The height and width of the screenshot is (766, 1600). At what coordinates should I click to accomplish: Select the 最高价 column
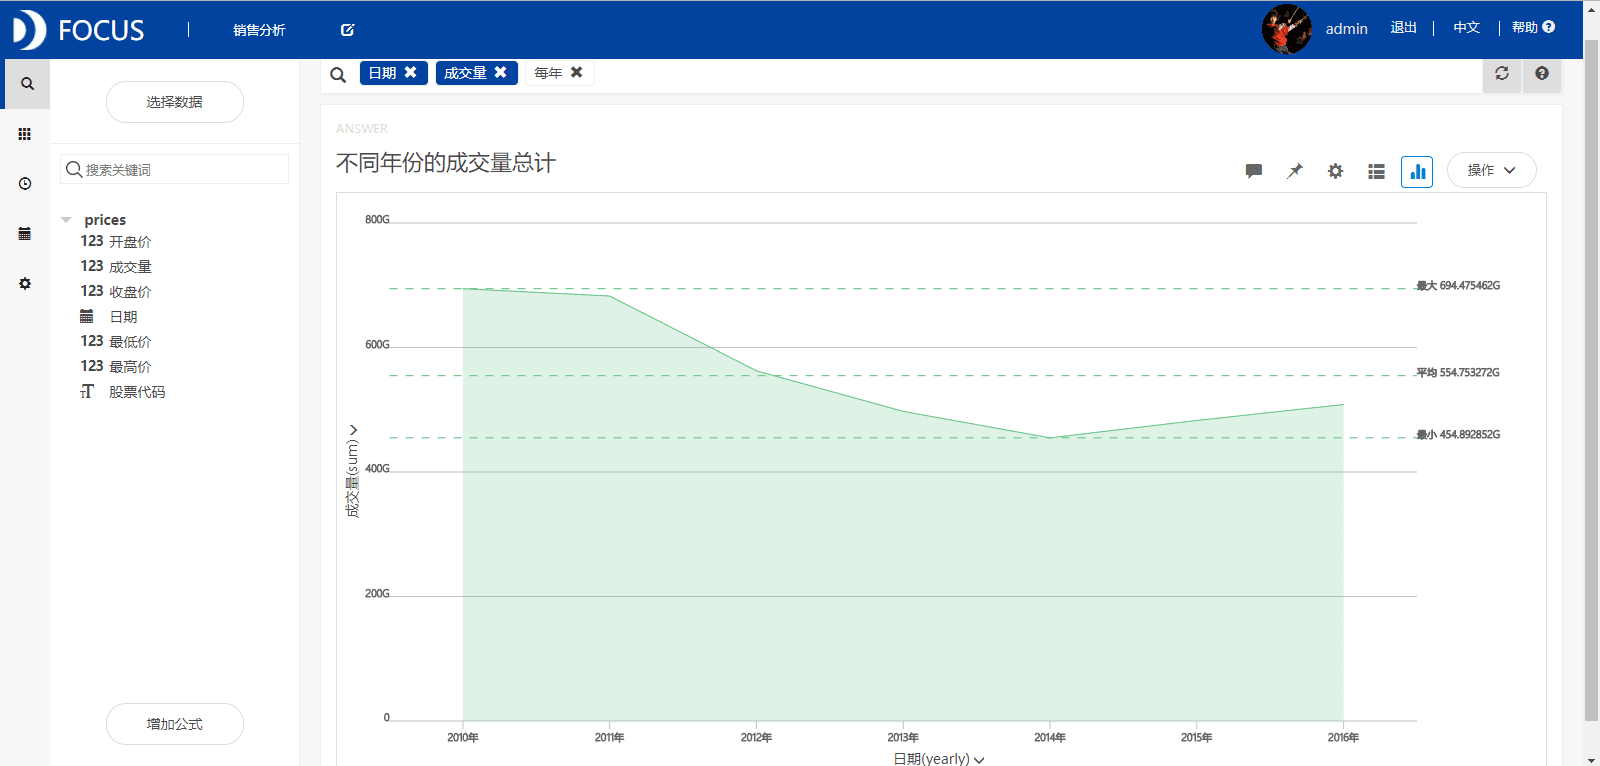(x=130, y=367)
